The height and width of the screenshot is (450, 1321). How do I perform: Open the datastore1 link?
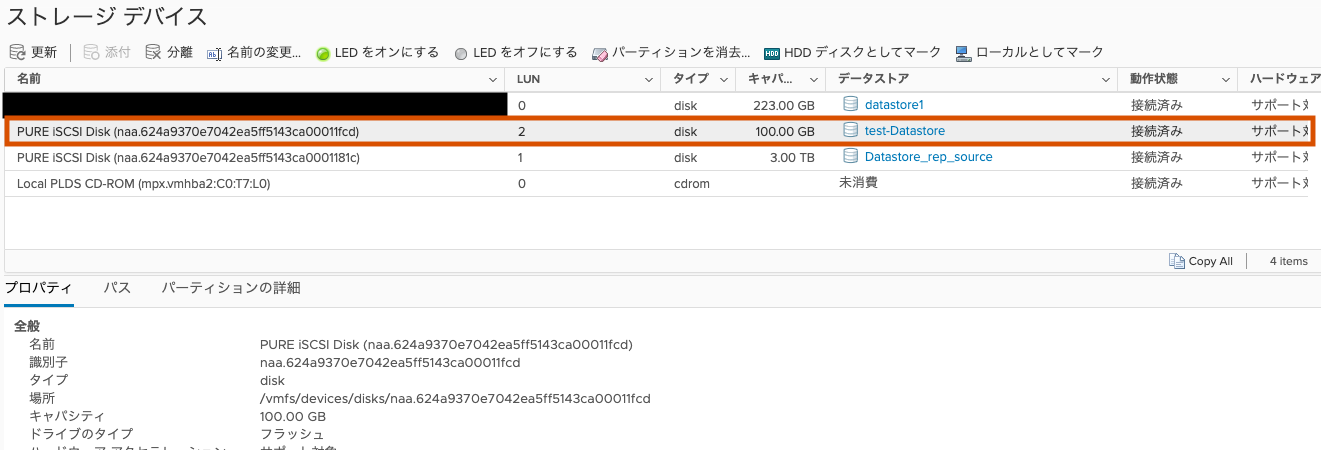893,104
